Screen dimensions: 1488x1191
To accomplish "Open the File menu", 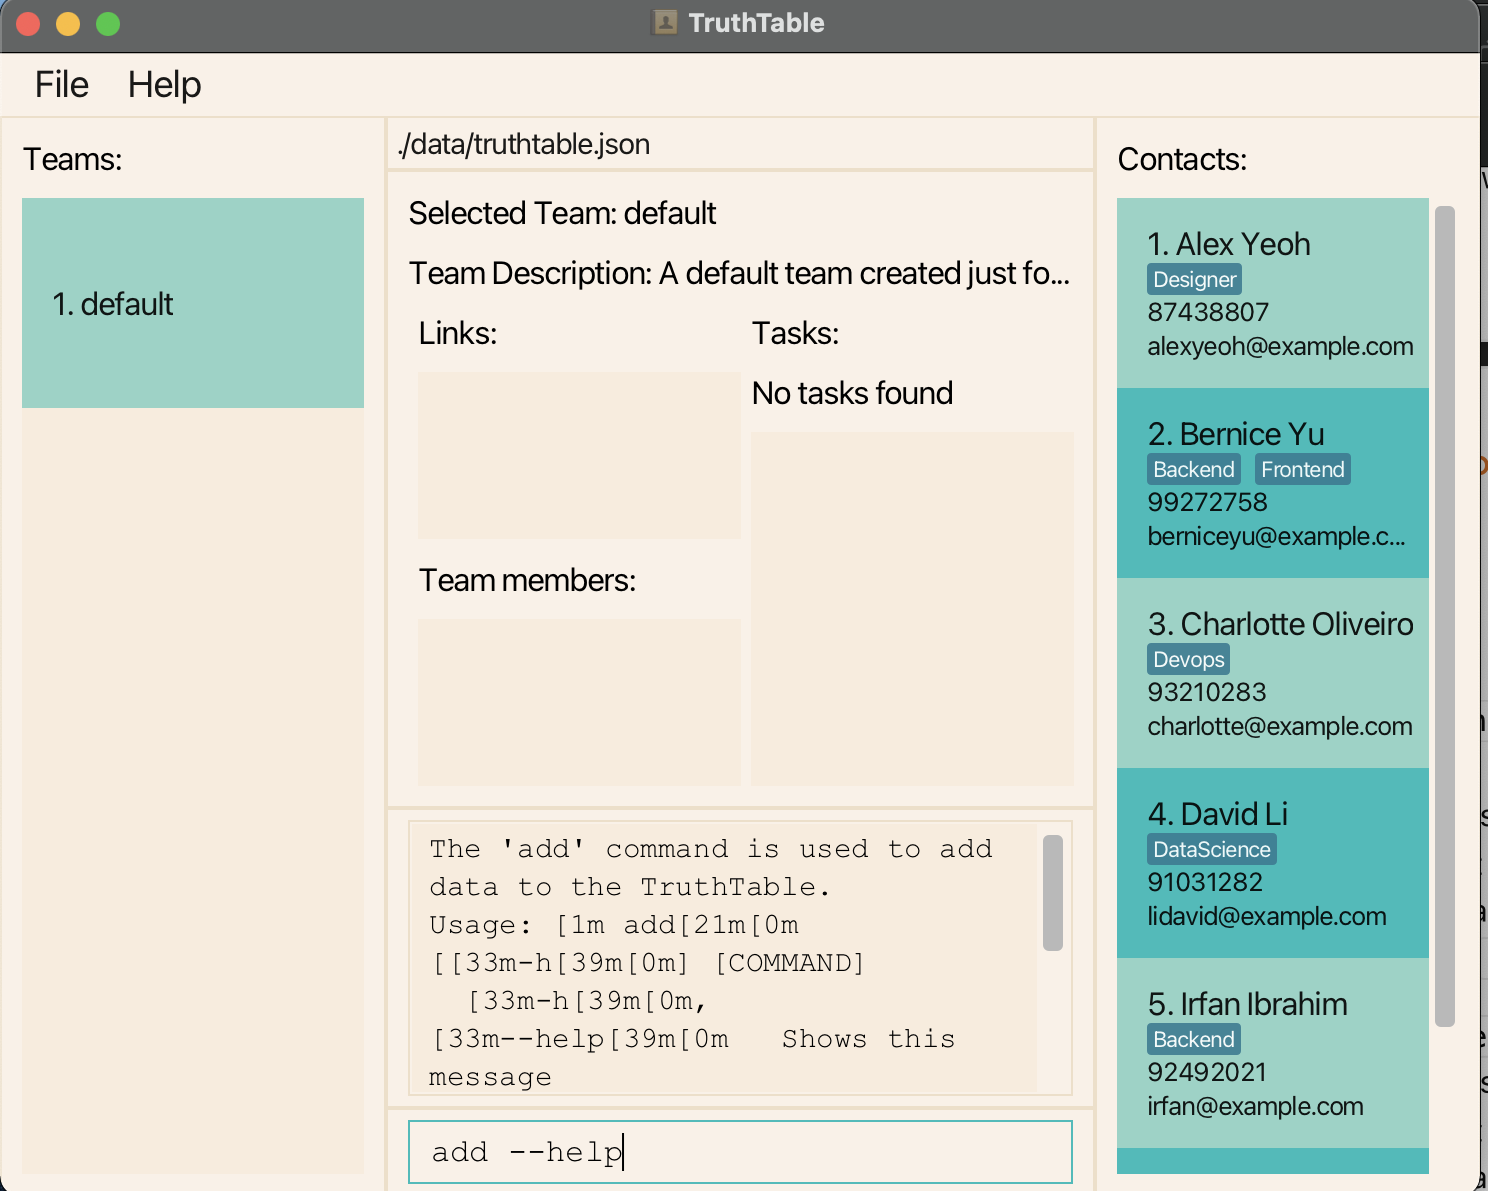I will click(62, 85).
